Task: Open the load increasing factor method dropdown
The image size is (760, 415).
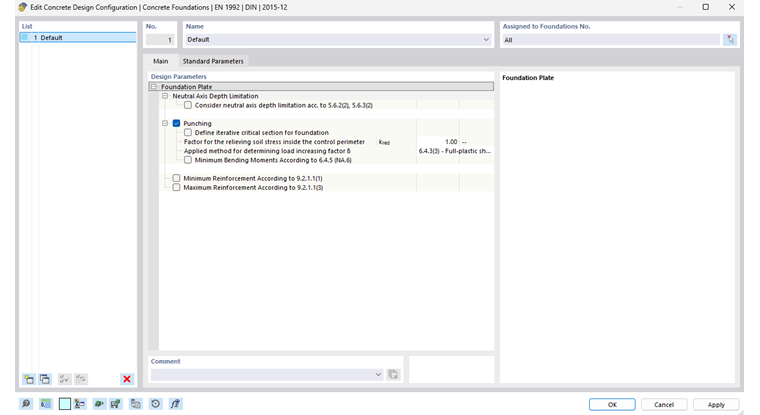Action: 455,151
